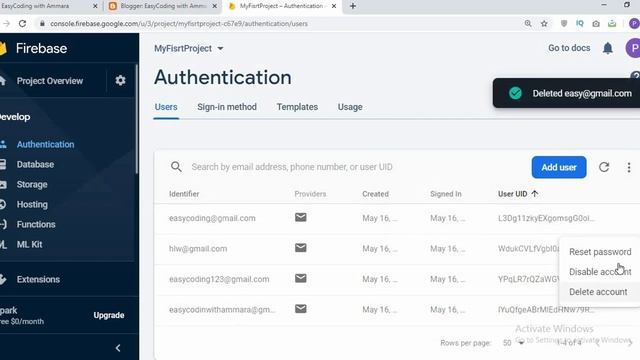Open the Templates tab
Screen dimensions: 640x360
tap(297, 107)
